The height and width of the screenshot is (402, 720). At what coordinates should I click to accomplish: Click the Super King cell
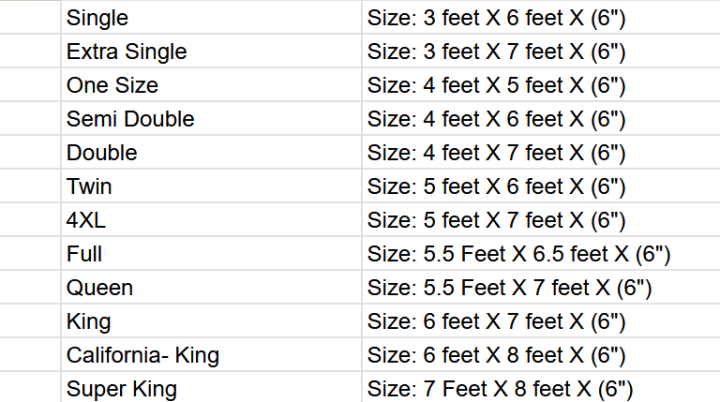[211, 388]
